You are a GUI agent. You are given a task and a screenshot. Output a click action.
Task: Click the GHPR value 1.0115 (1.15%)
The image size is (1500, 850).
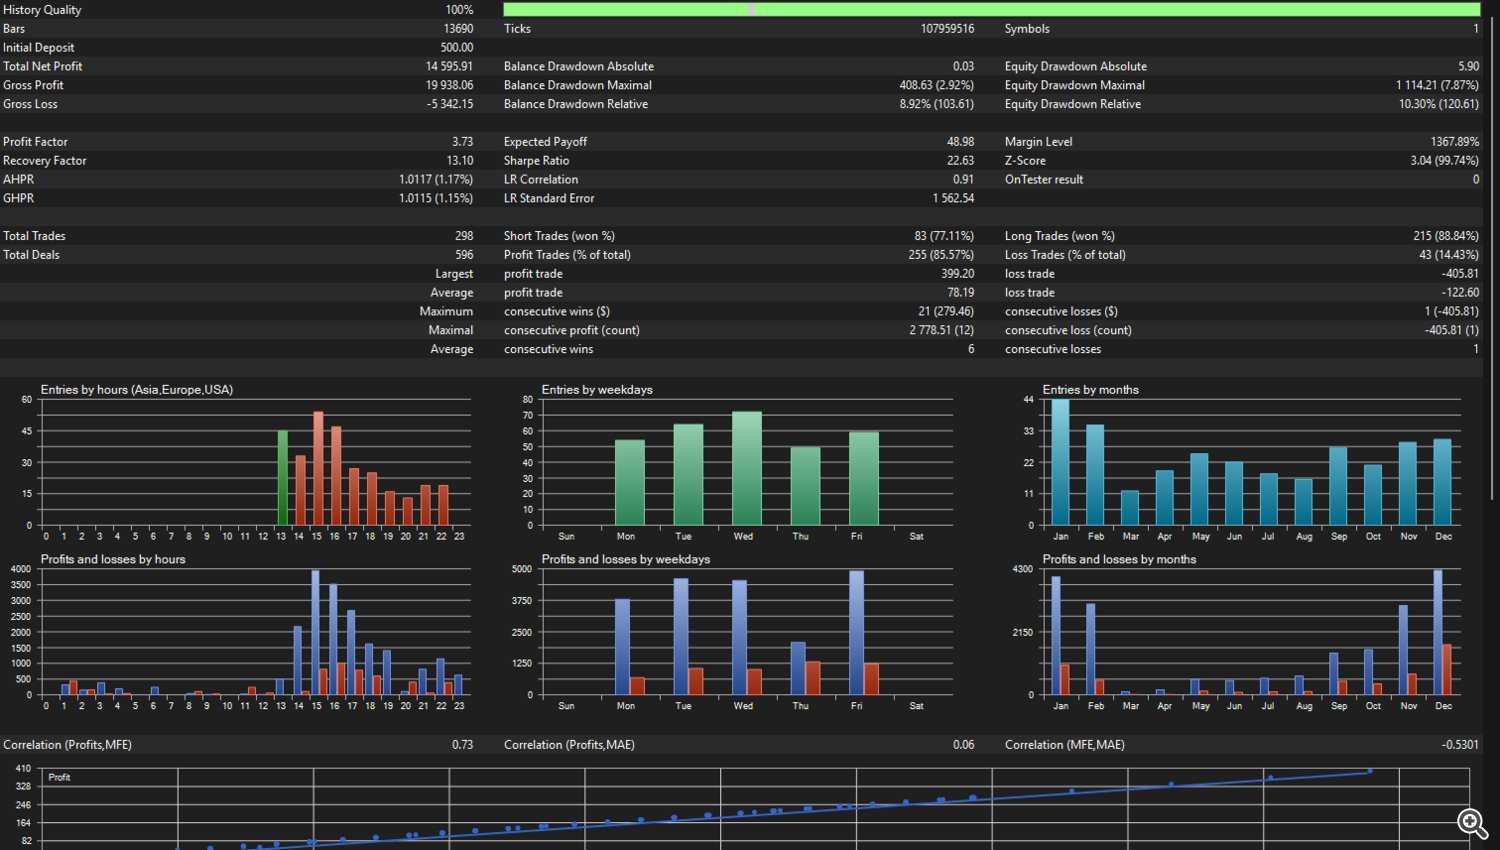point(436,199)
